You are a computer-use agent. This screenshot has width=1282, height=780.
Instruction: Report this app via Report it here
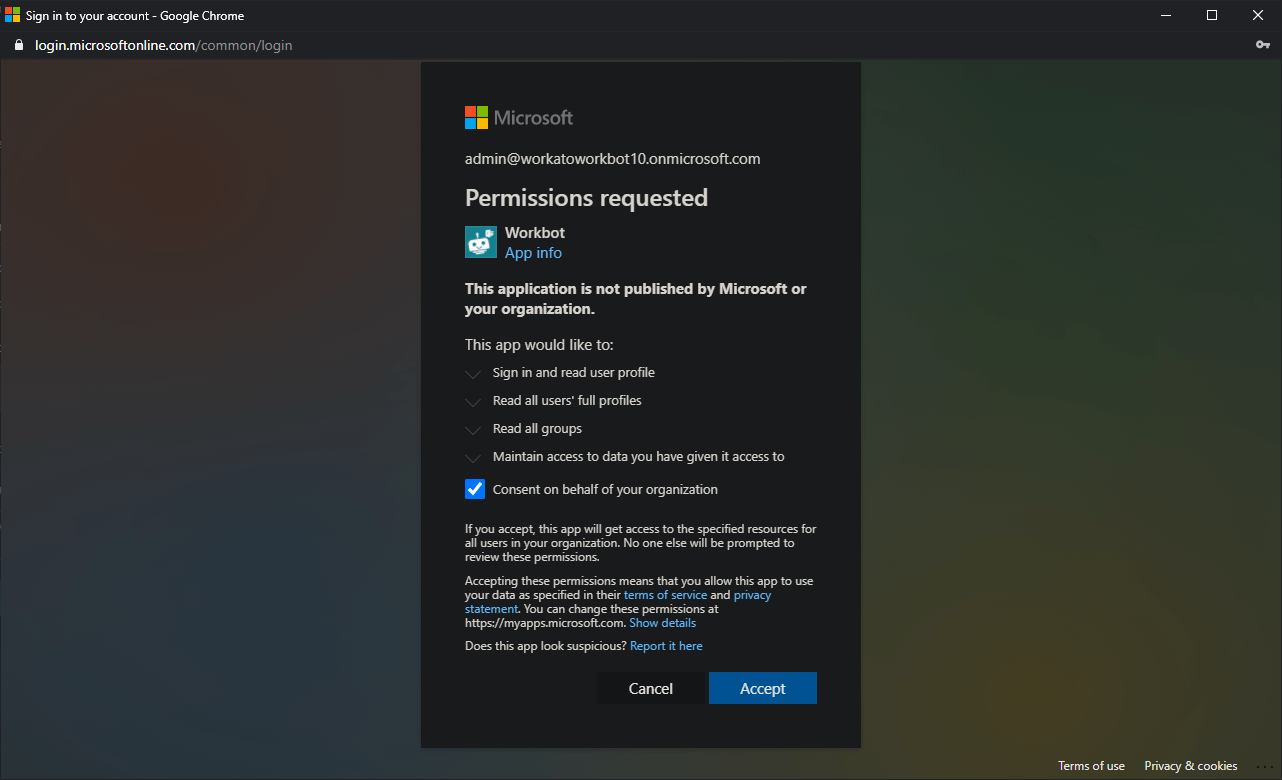pyautogui.click(x=666, y=645)
